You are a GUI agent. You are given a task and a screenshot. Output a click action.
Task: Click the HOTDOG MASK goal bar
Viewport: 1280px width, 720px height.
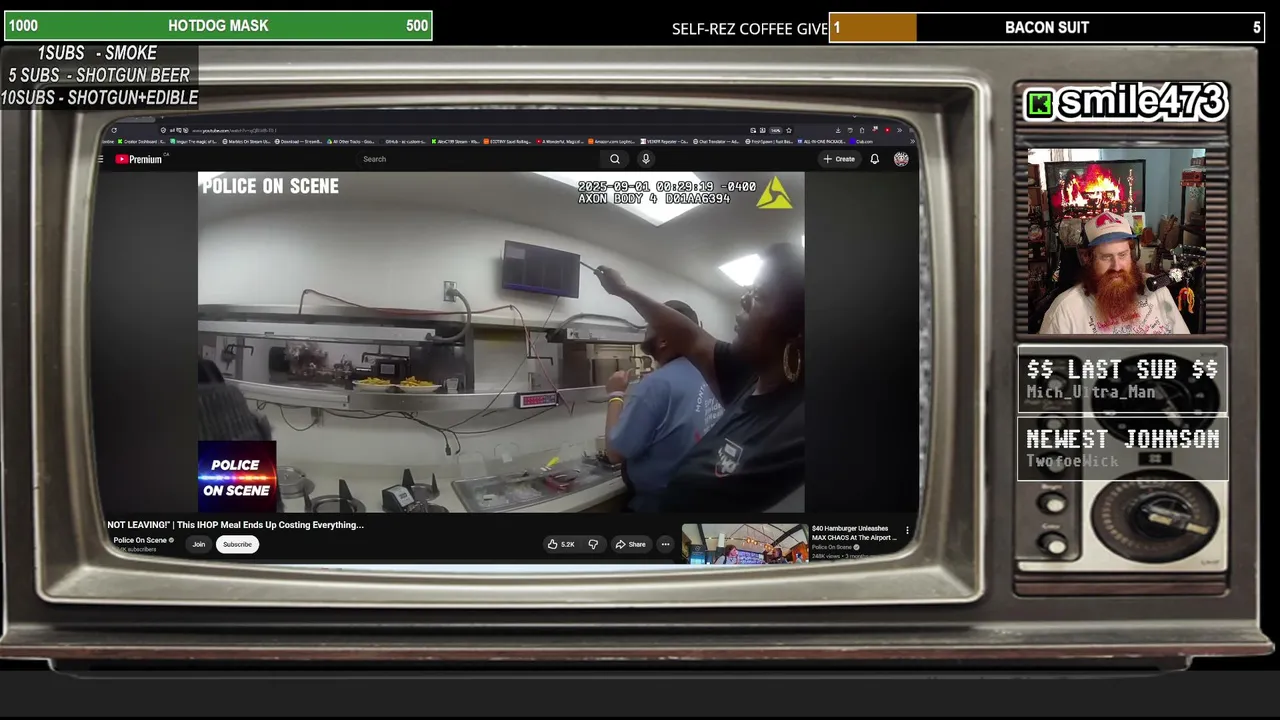click(218, 26)
